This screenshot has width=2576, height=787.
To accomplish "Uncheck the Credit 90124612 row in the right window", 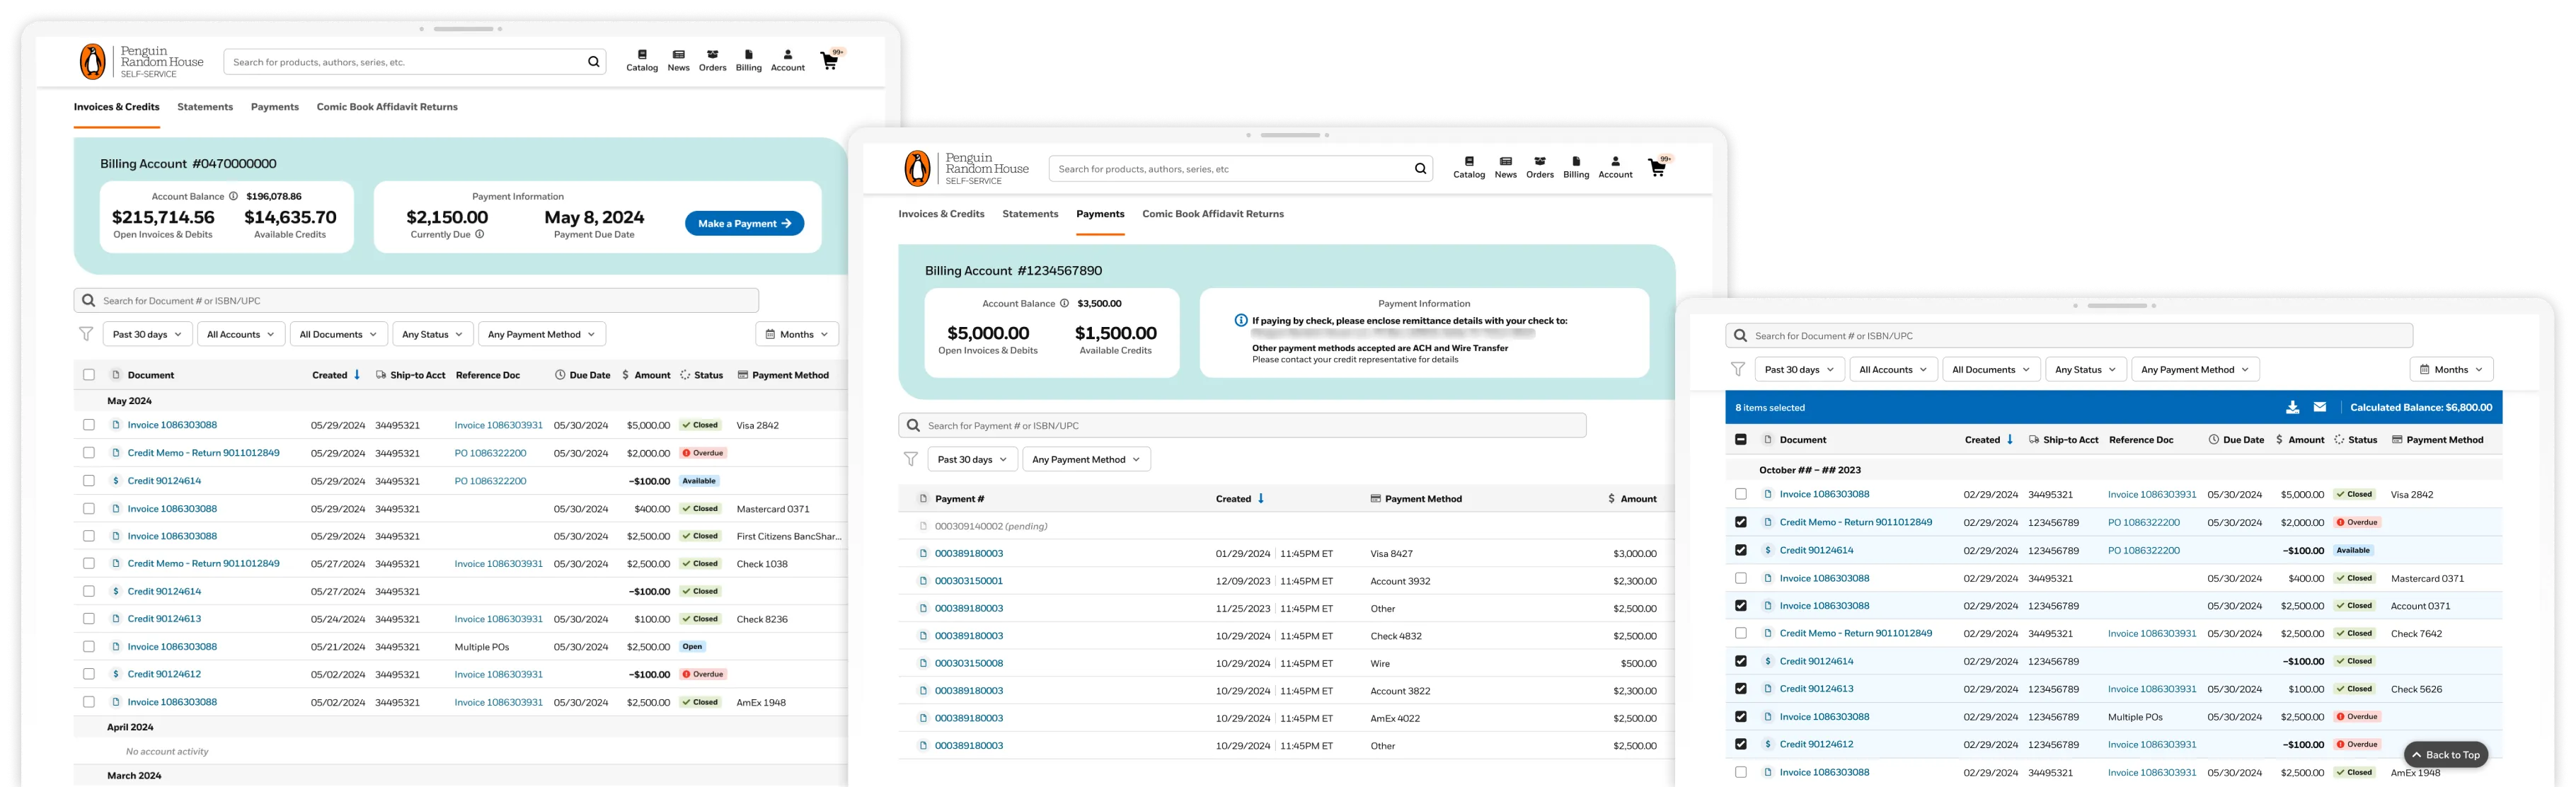I will 1741,744.
